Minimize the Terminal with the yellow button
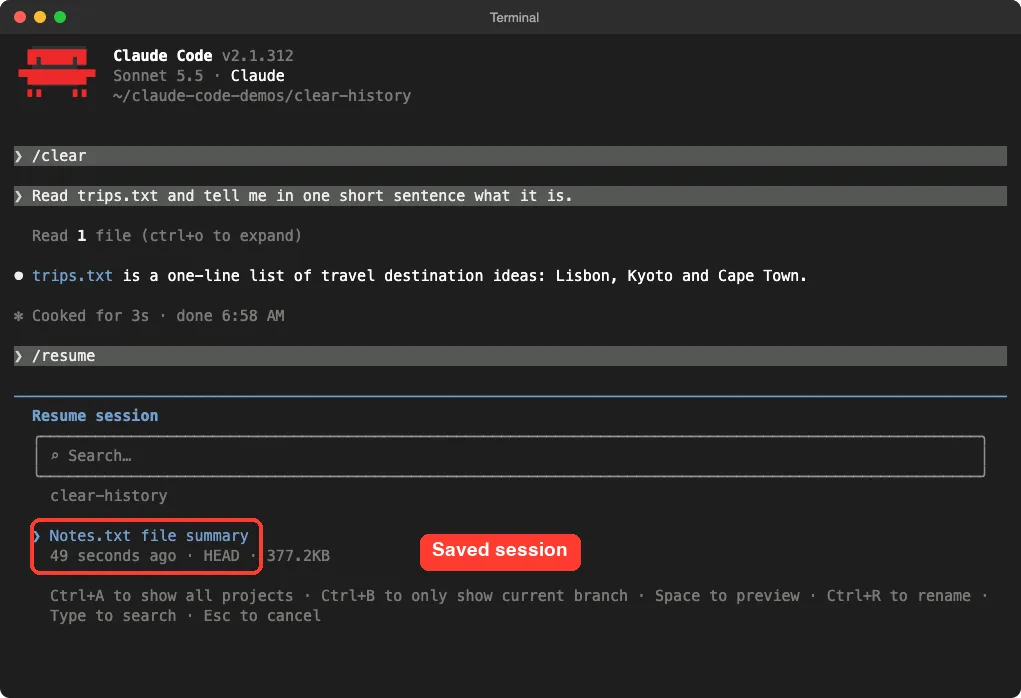The height and width of the screenshot is (698, 1021). click(40, 17)
